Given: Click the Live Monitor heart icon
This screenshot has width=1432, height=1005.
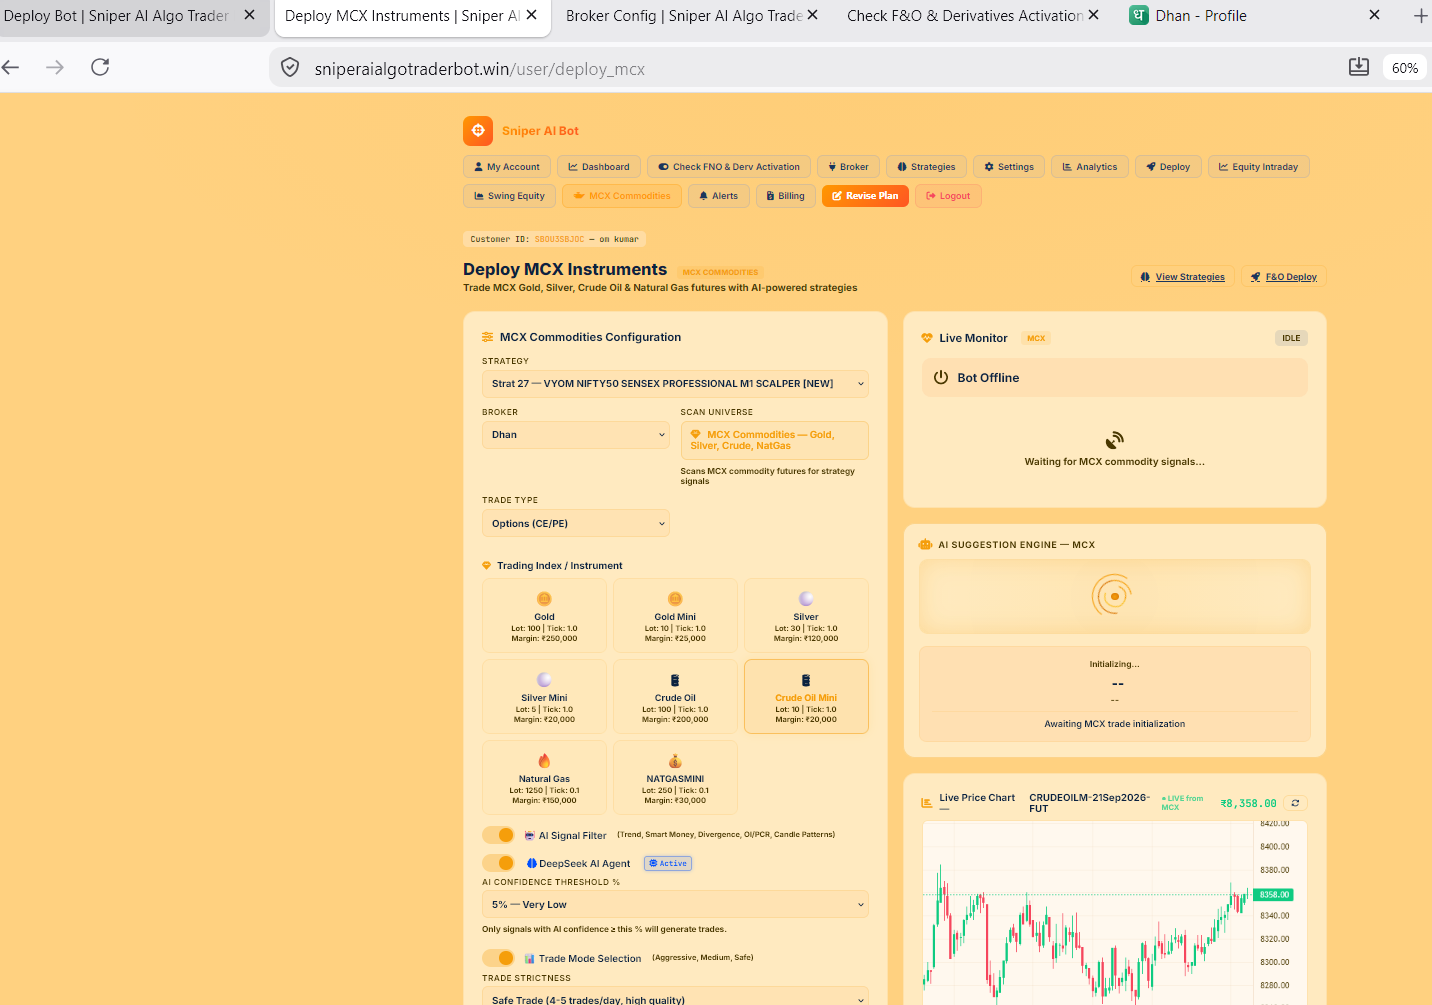Looking at the screenshot, I should (927, 338).
